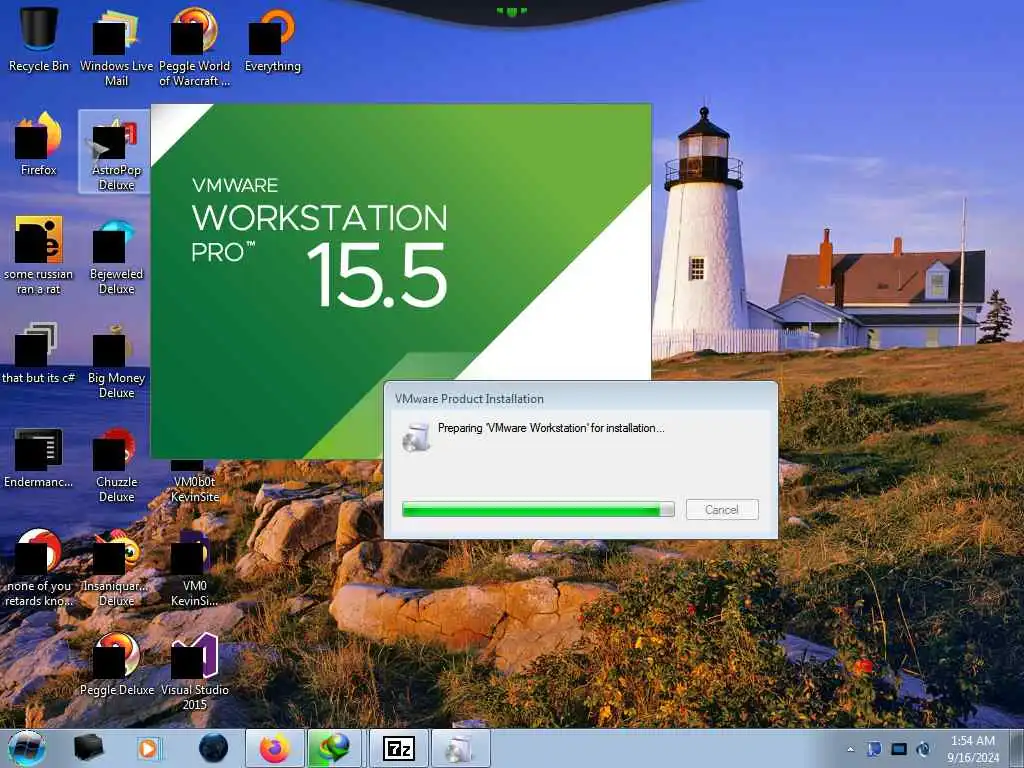Open the Windows Start menu orb

coord(27,748)
